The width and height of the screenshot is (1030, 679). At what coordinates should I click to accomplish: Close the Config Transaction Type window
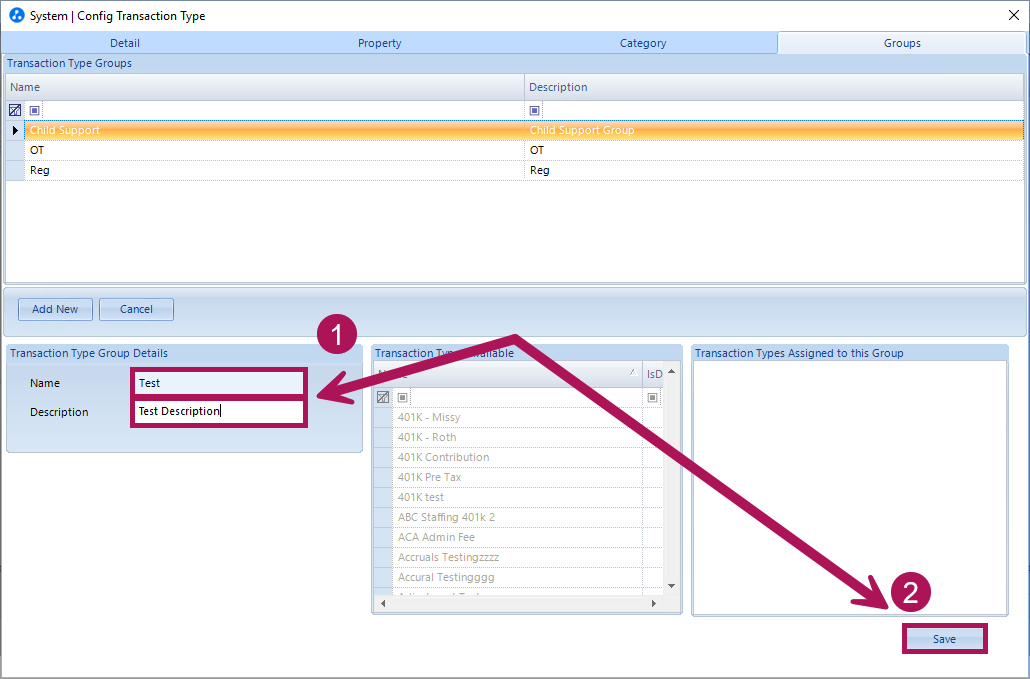1014,15
